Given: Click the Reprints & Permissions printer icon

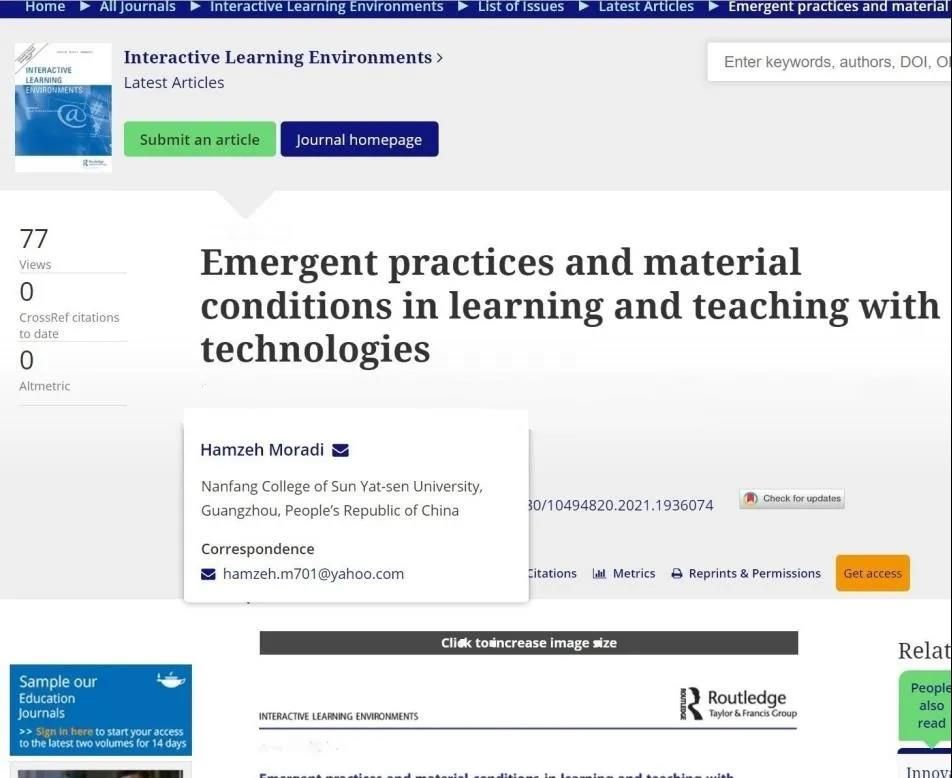Looking at the screenshot, I should [x=677, y=574].
